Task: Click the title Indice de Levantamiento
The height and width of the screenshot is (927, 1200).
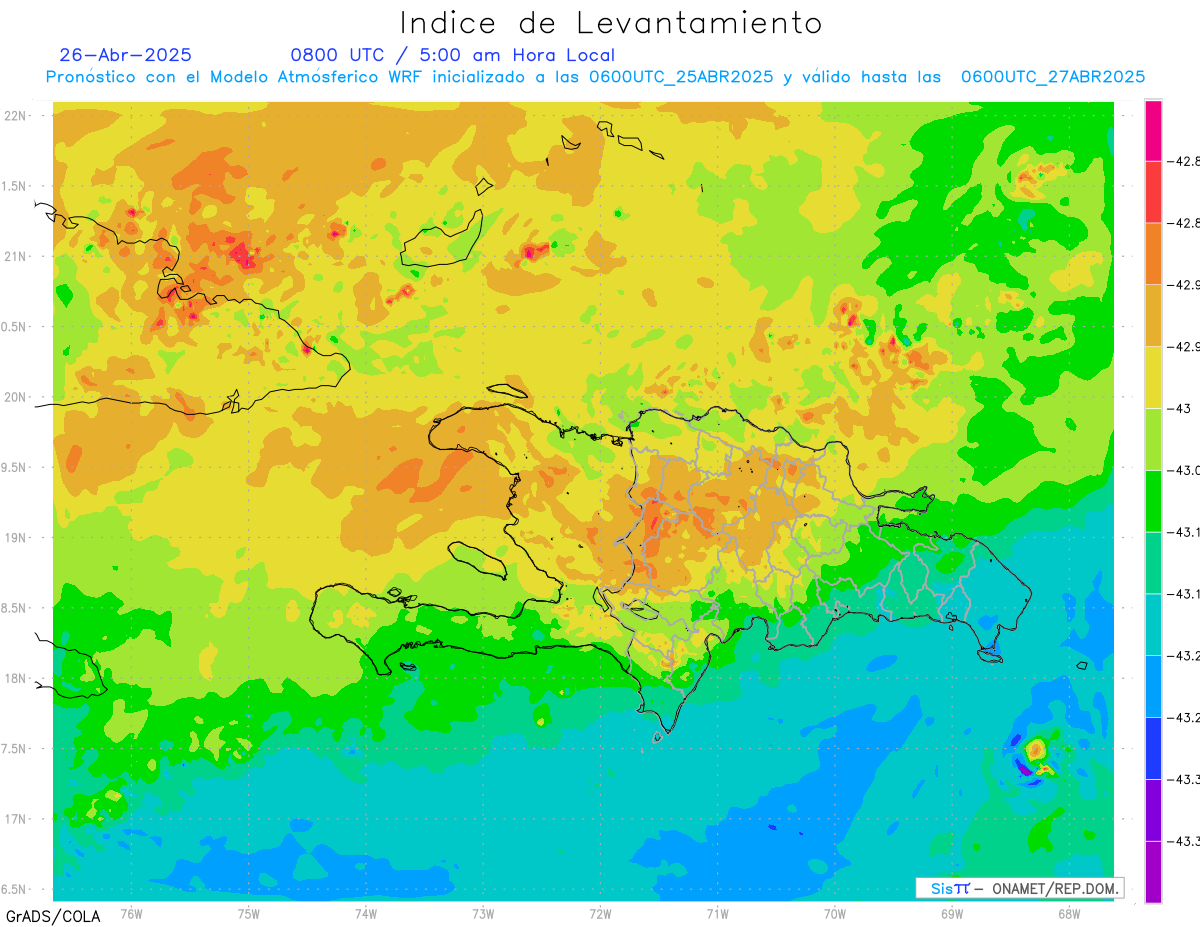Action: 611,23
